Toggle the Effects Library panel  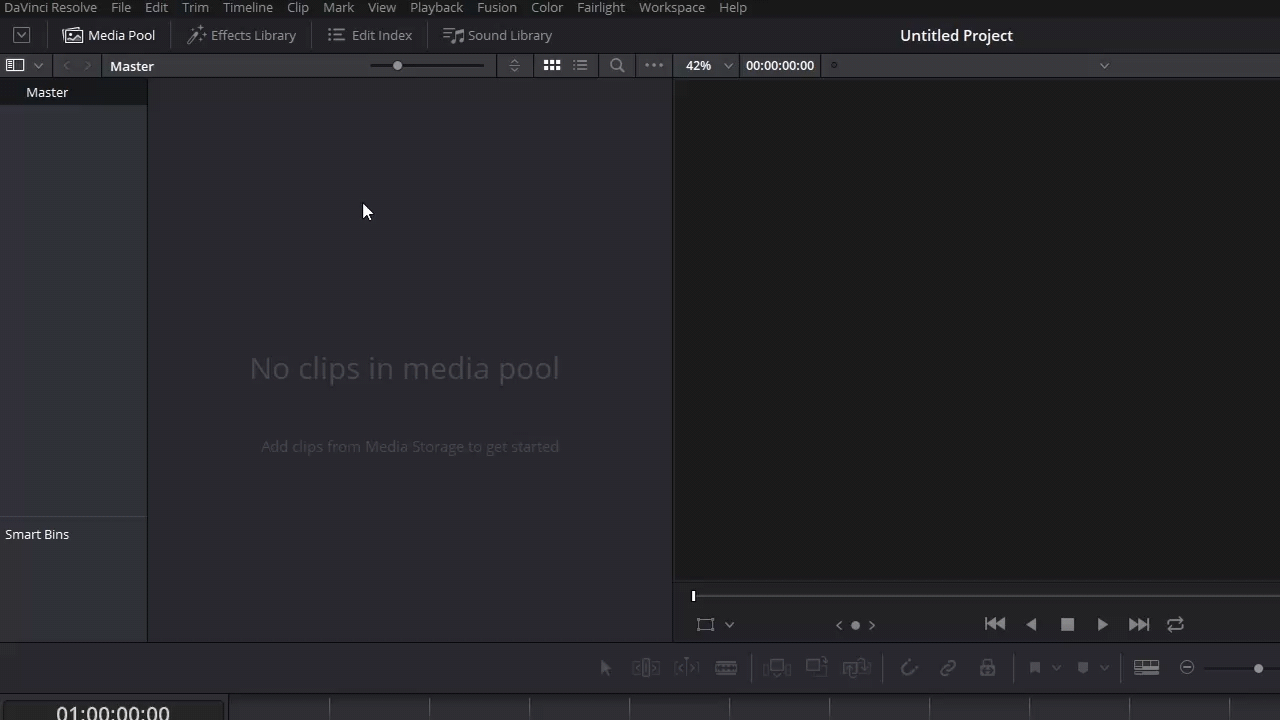tap(241, 35)
